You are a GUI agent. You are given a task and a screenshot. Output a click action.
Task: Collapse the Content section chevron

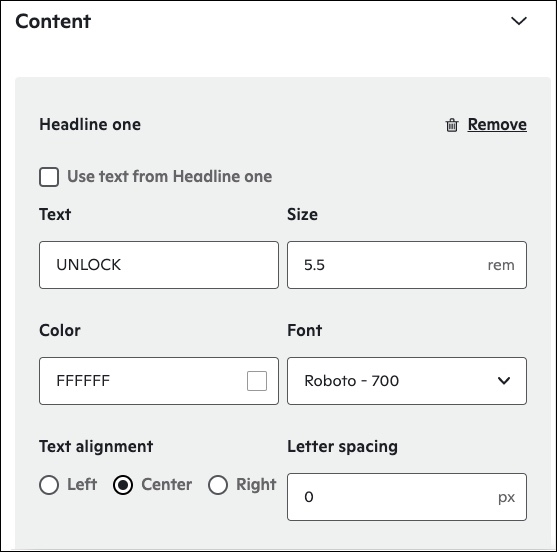[x=519, y=21]
